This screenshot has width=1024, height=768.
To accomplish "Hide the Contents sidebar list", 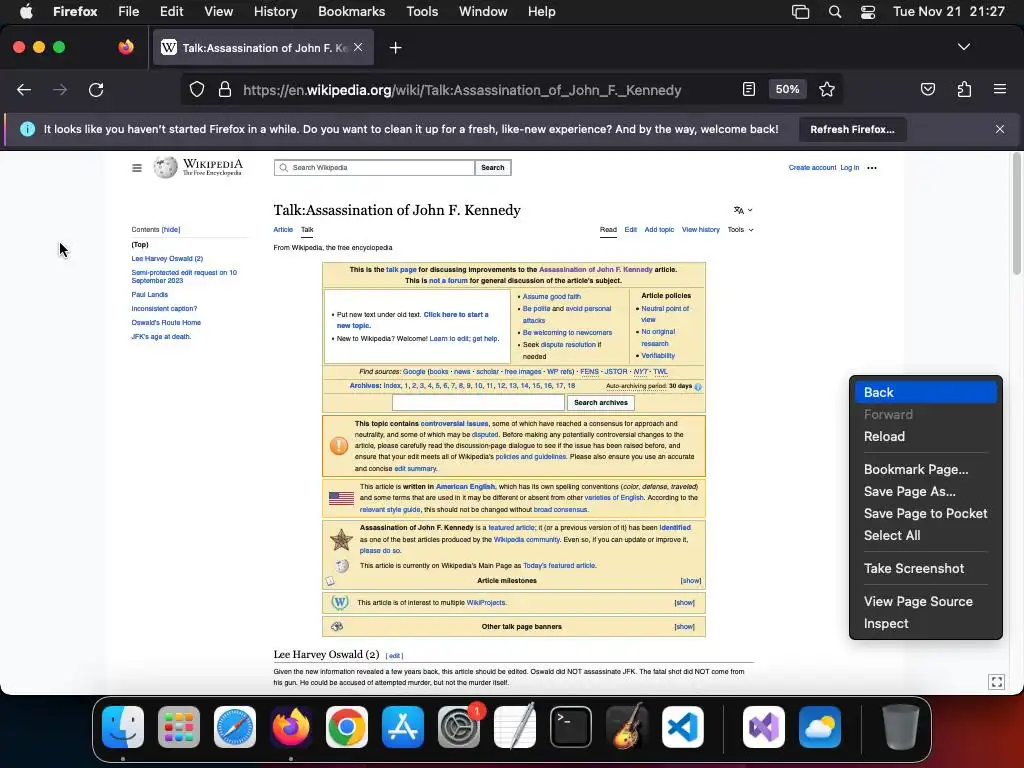I will [171, 230].
